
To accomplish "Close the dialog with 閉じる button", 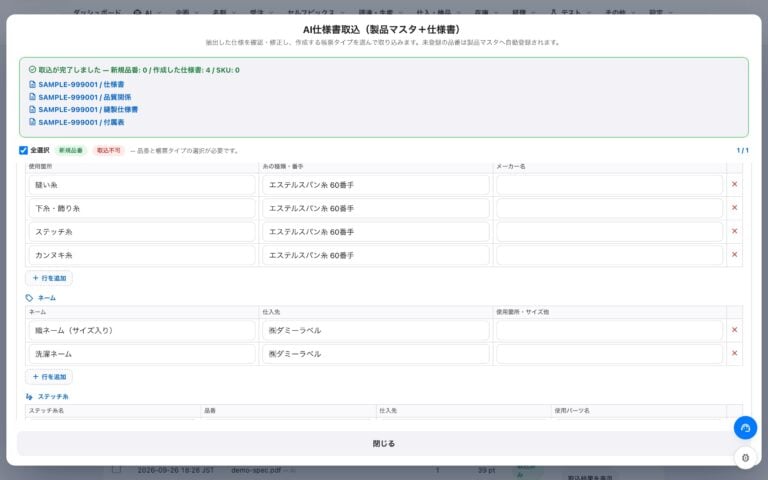I will 384,443.
